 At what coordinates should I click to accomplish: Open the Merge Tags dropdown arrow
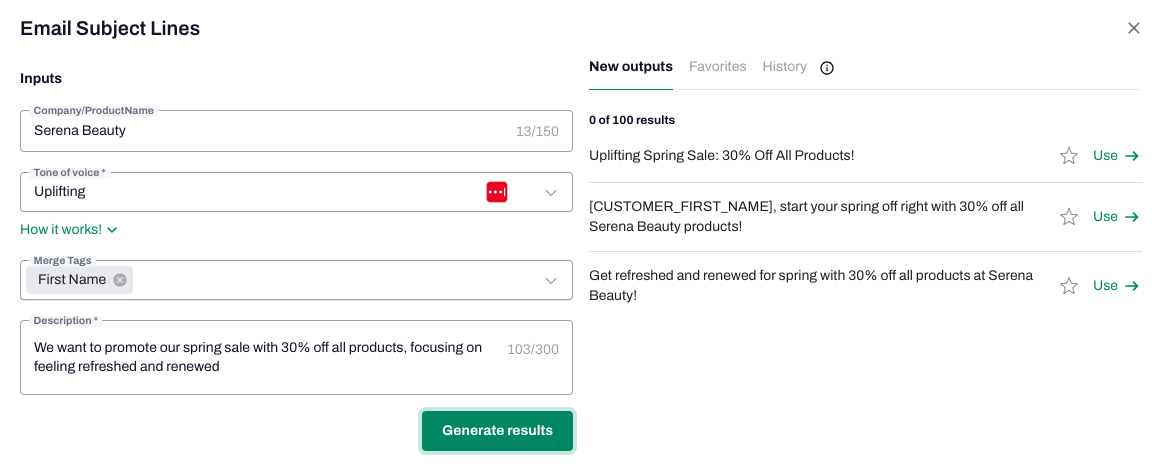[551, 280]
